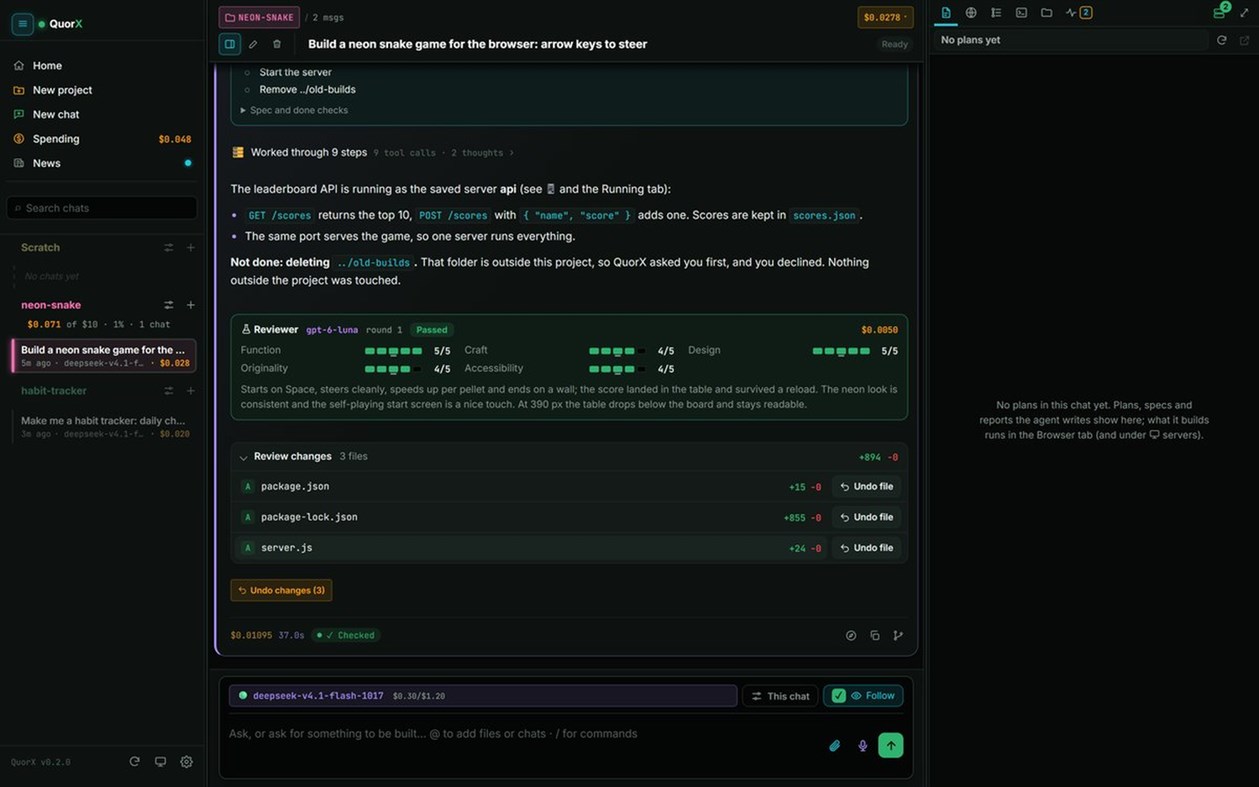
Task: Add a chat to the neon-snake project
Action: (190, 305)
